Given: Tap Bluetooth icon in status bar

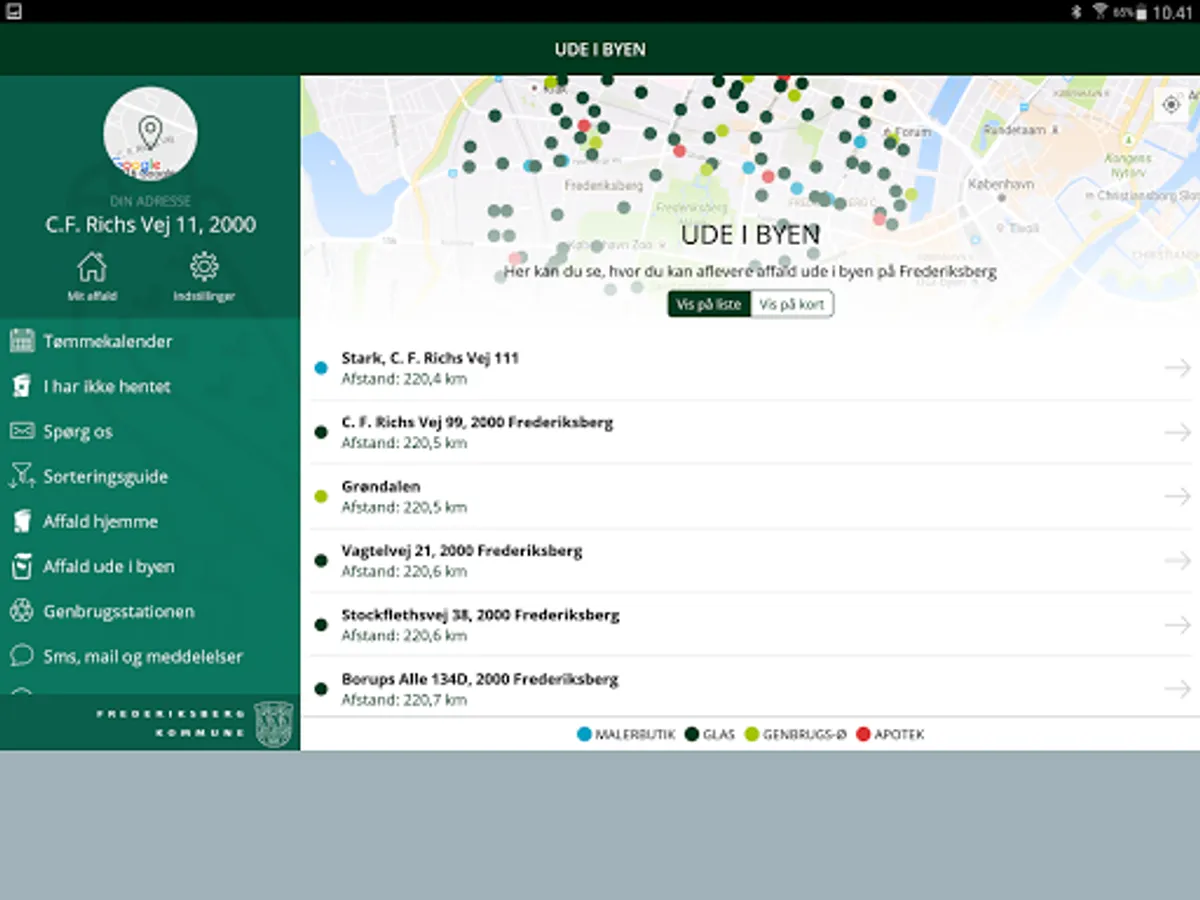Looking at the screenshot, I should pos(1077,12).
